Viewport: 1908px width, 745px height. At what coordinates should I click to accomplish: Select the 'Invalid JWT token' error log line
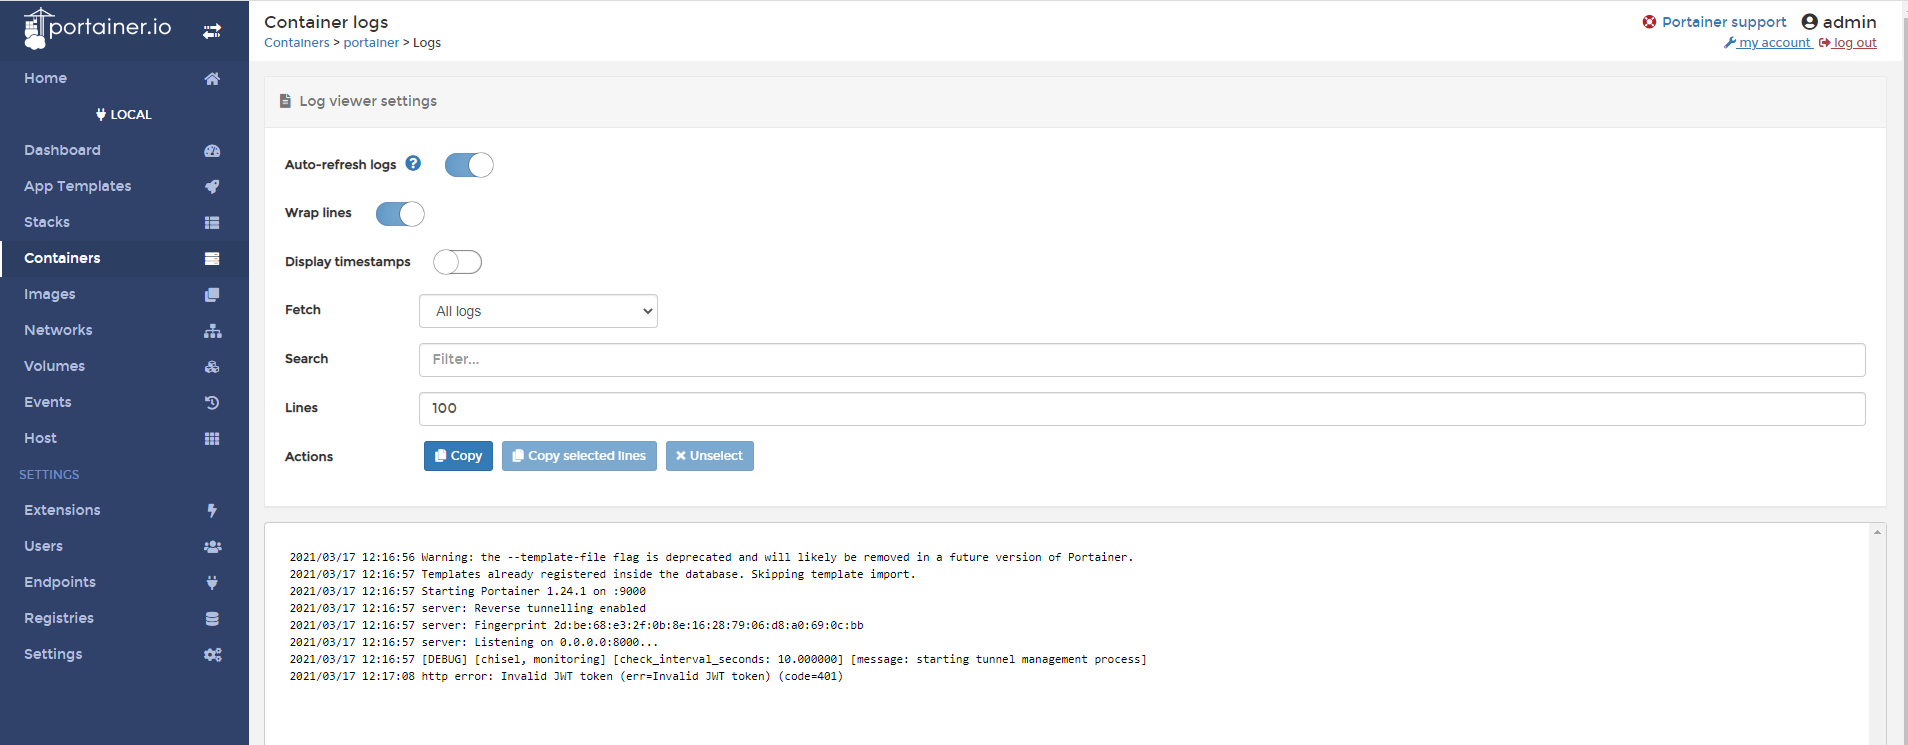tap(566, 676)
